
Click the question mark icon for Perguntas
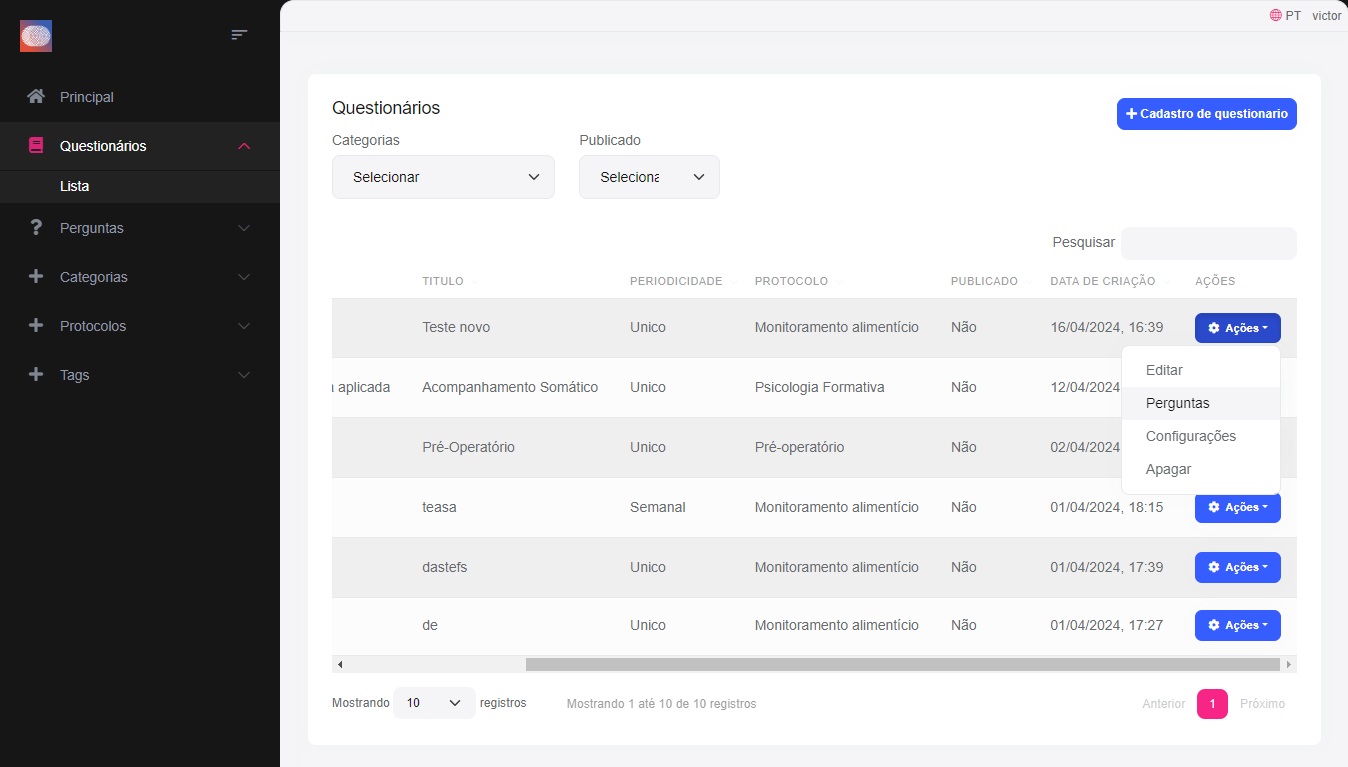coord(36,228)
